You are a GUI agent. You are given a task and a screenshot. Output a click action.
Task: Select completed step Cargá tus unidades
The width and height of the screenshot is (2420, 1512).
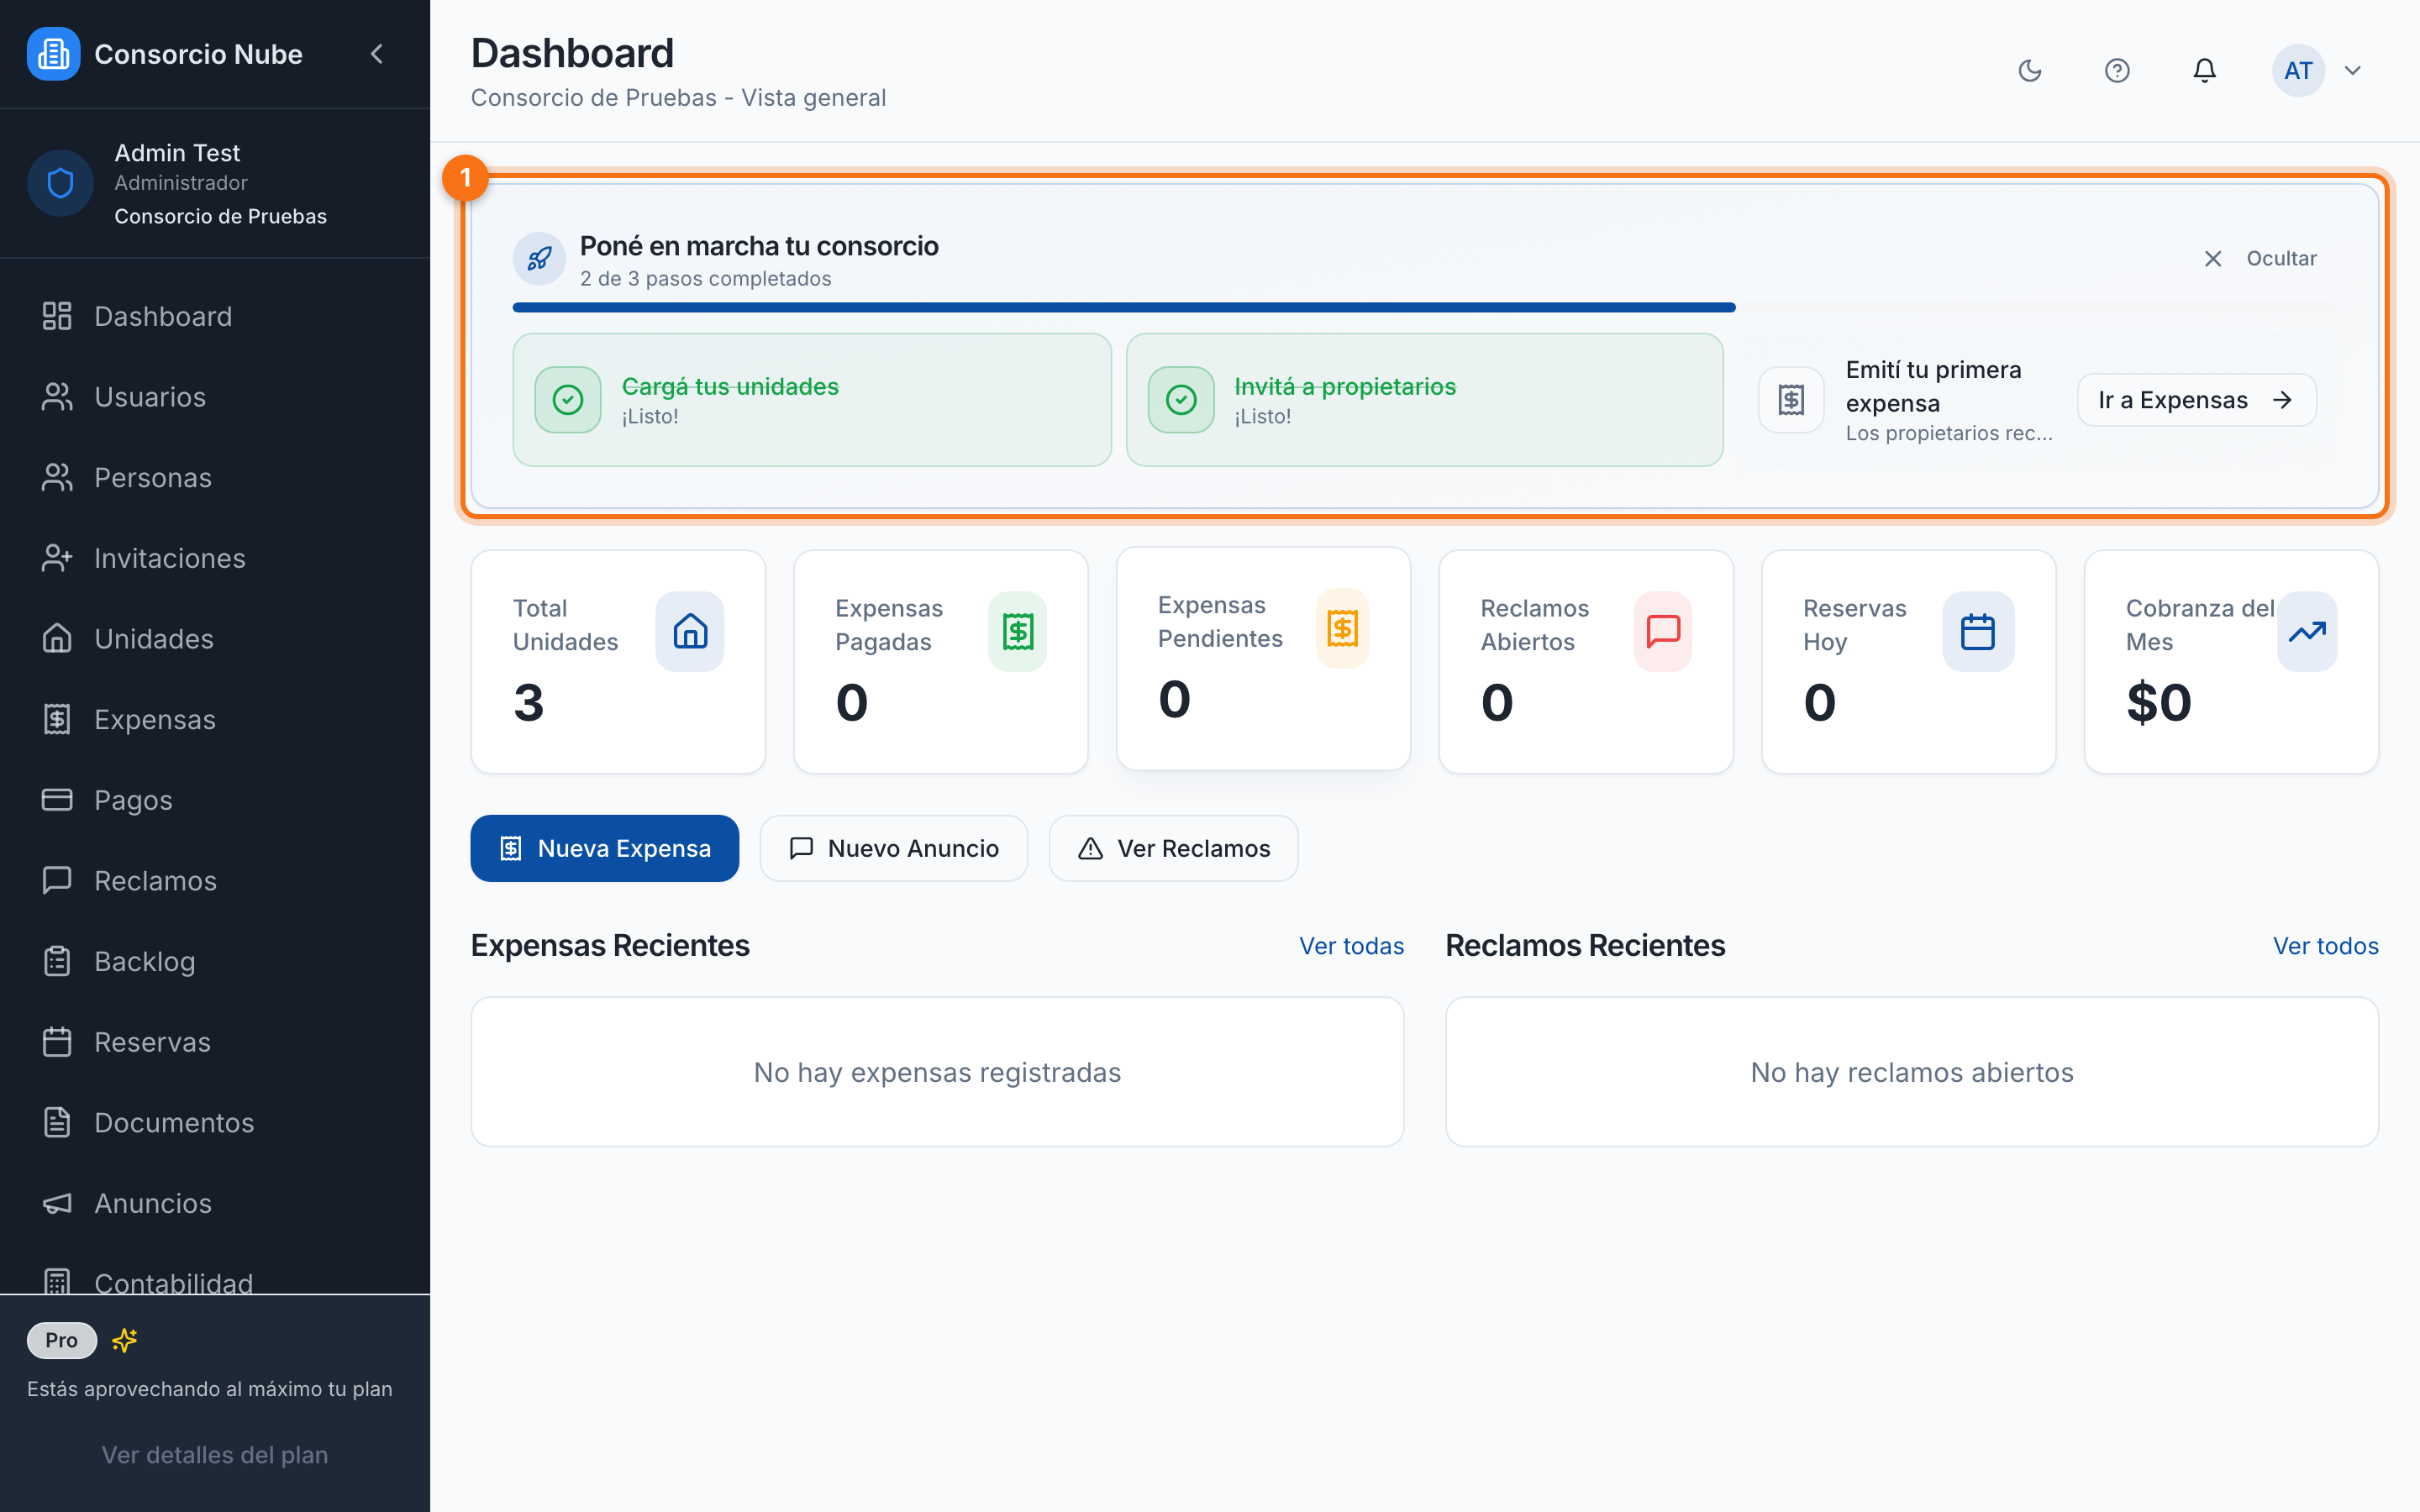coord(812,400)
